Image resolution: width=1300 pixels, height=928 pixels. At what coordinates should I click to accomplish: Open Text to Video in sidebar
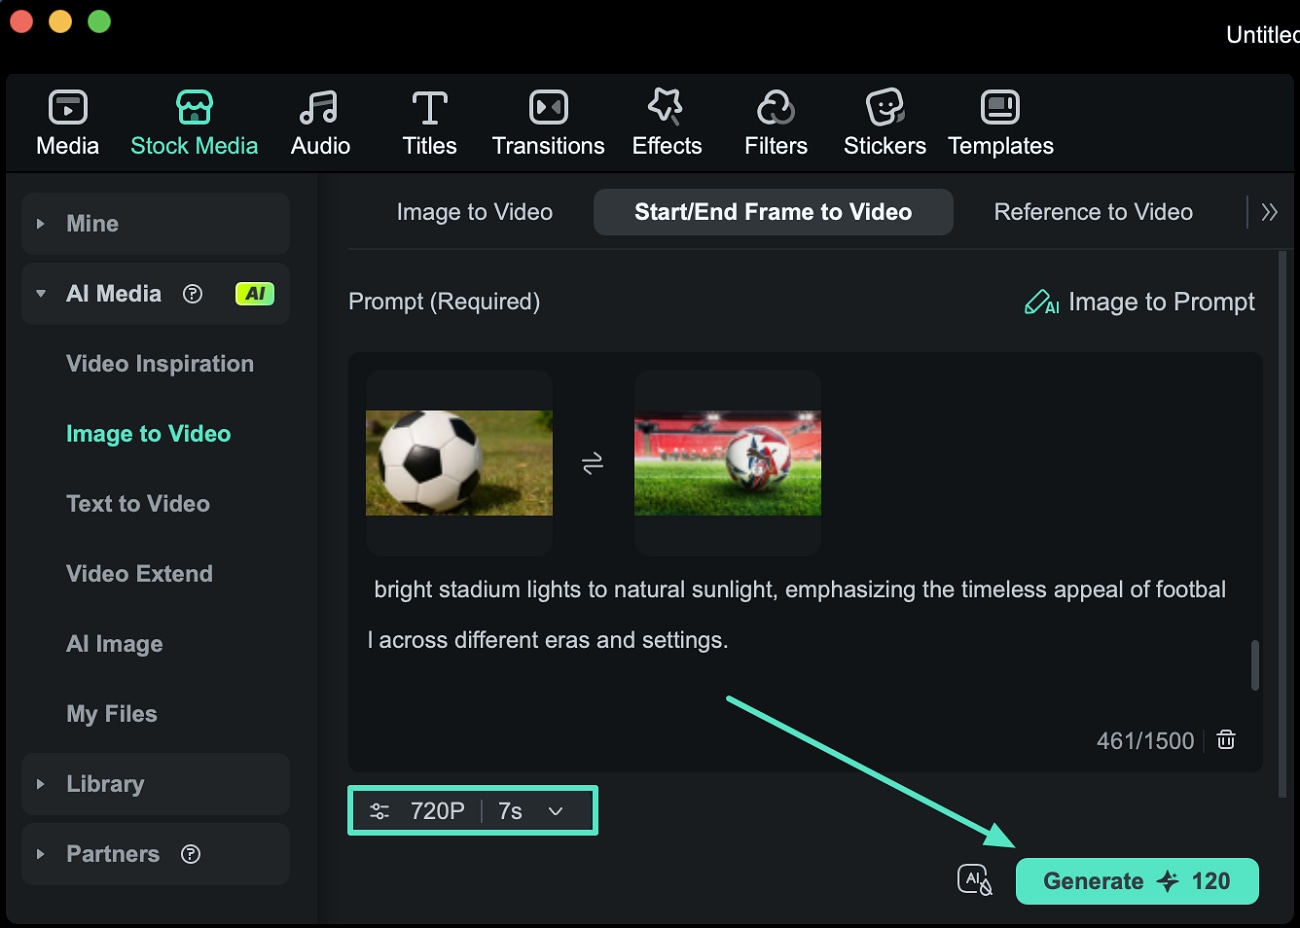coord(138,504)
